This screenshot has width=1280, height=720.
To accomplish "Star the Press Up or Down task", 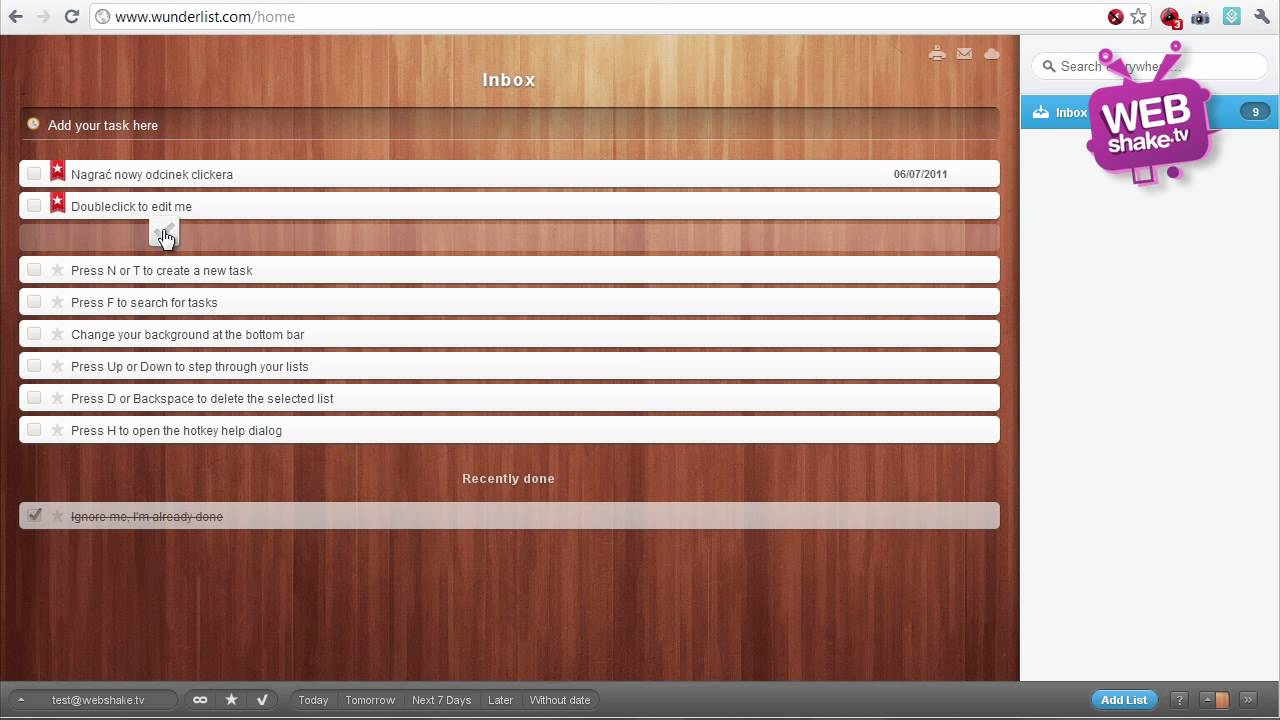I will (57, 366).
